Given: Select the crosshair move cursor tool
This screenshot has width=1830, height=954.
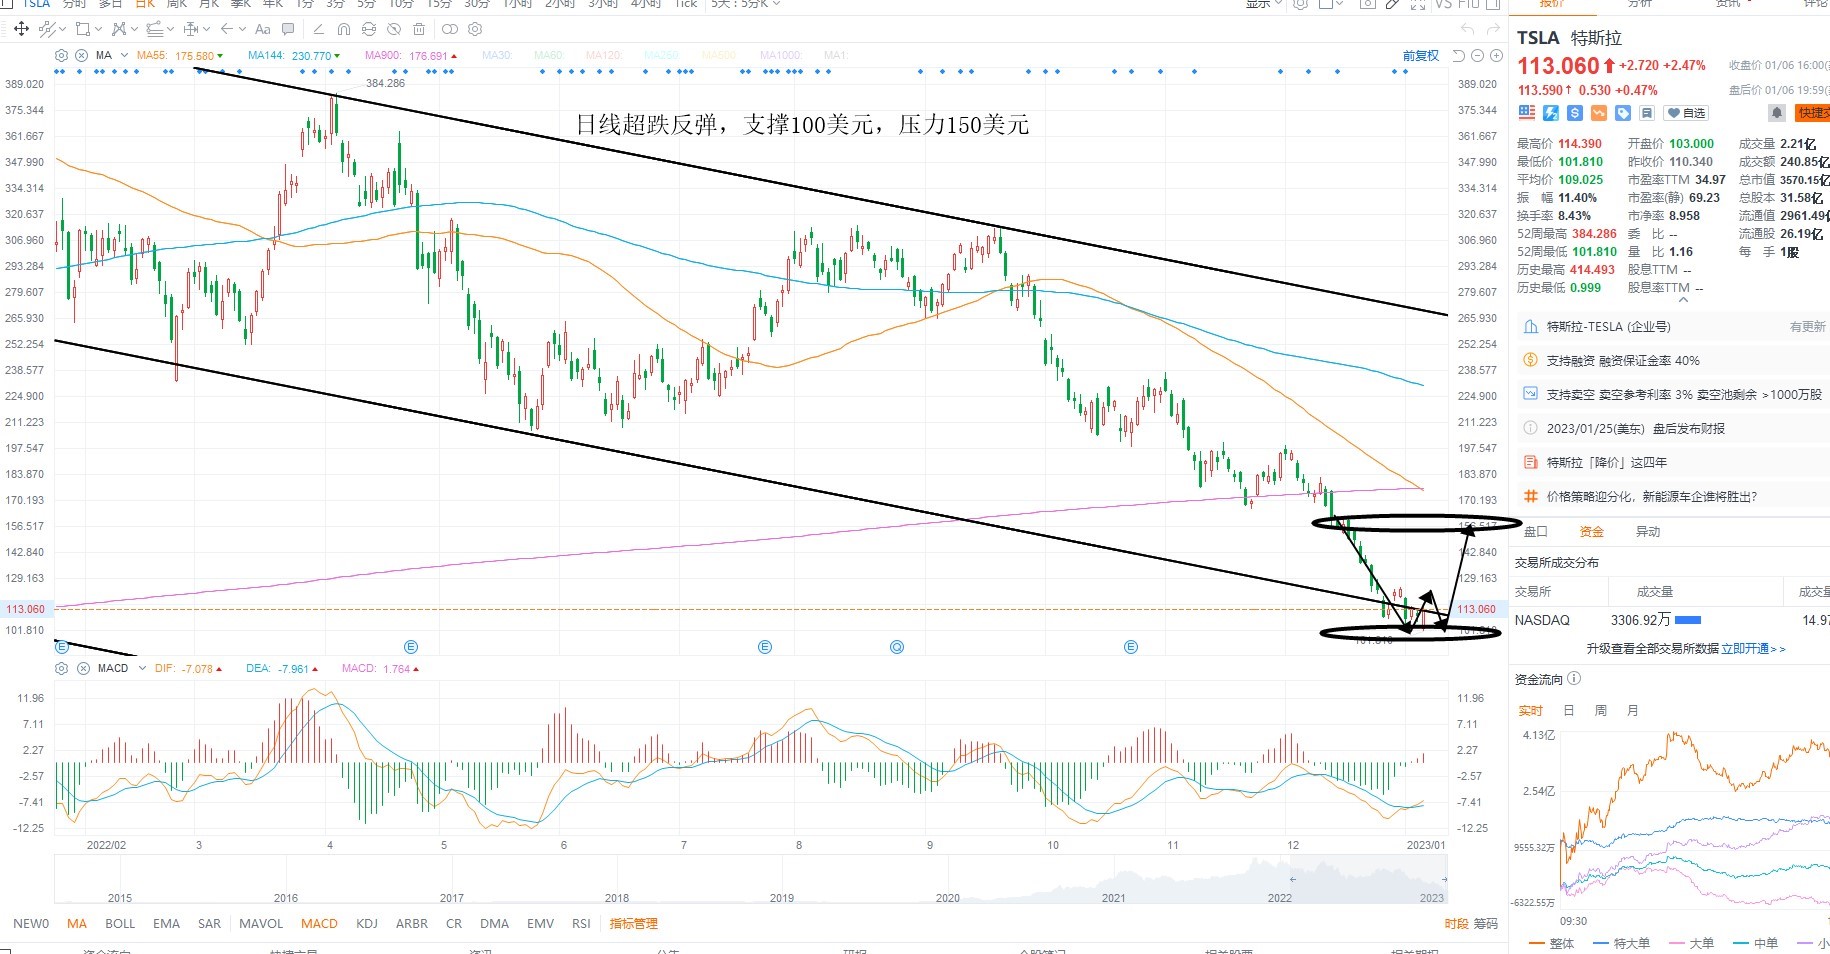Looking at the screenshot, I should 21,29.
